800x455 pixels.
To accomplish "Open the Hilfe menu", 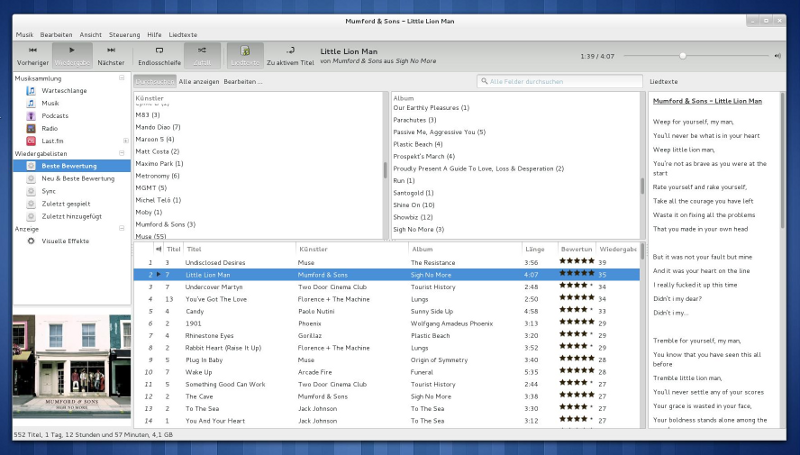I will [154, 35].
